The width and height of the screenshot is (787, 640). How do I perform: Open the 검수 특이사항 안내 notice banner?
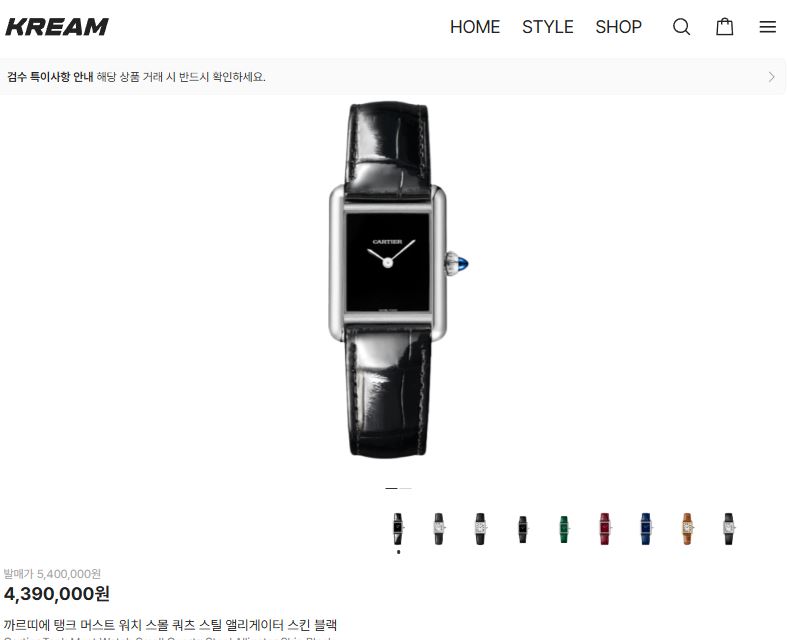[x=393, y=77]
